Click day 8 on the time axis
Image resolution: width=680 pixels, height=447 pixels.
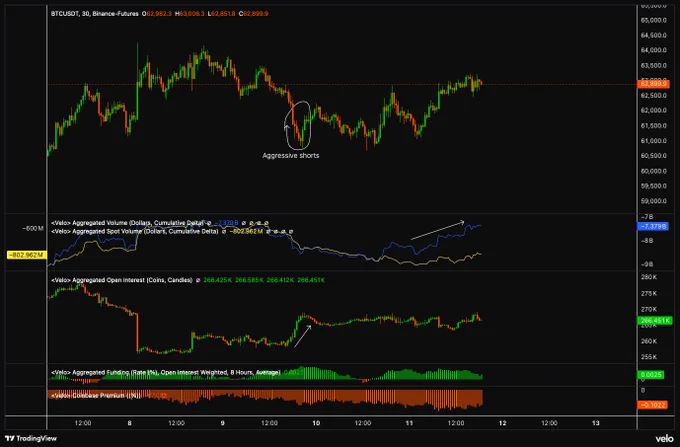click(129, 423)
